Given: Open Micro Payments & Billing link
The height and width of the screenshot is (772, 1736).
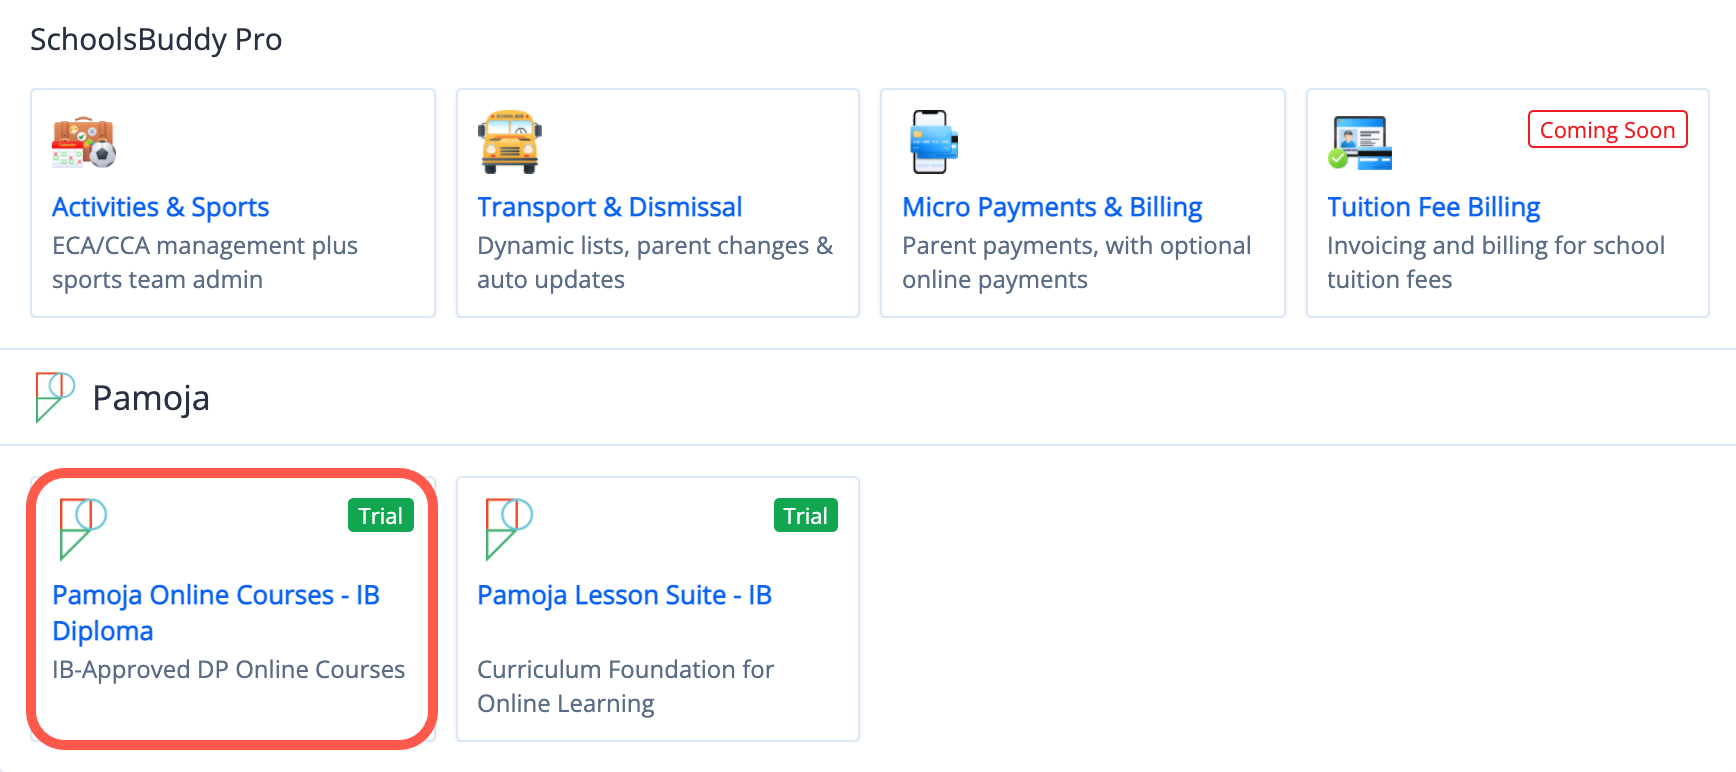Looking at the screenshot, I should [1051, 207].
